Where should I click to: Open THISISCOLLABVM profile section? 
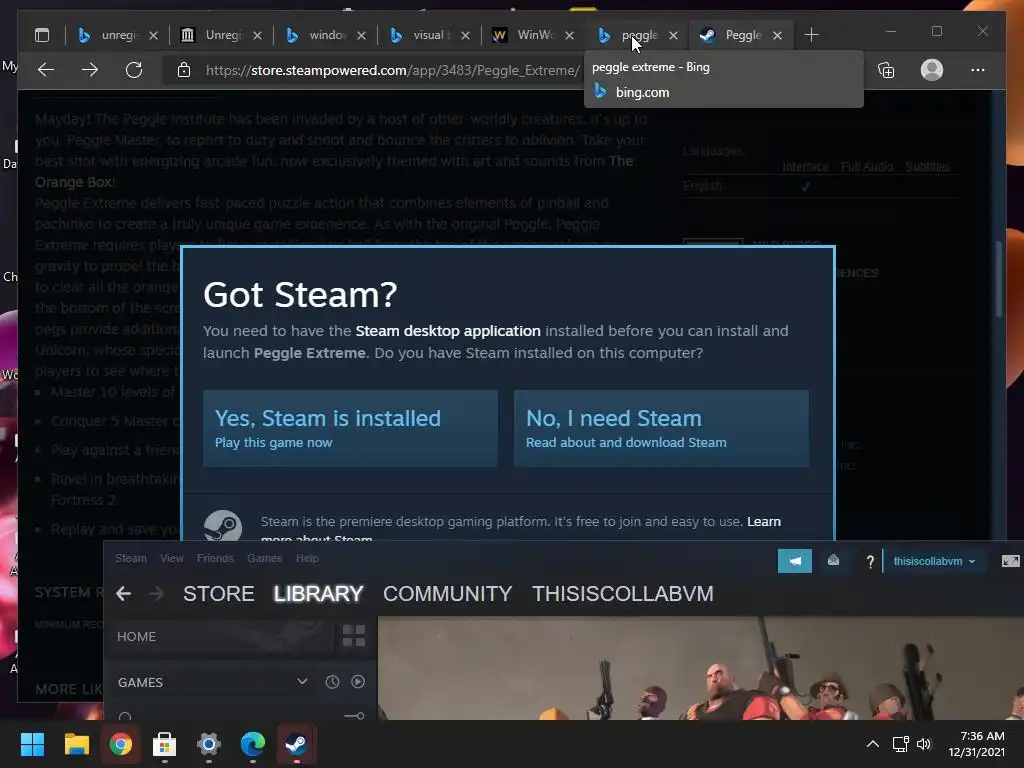pyautogui.click(x=622, y=594)
